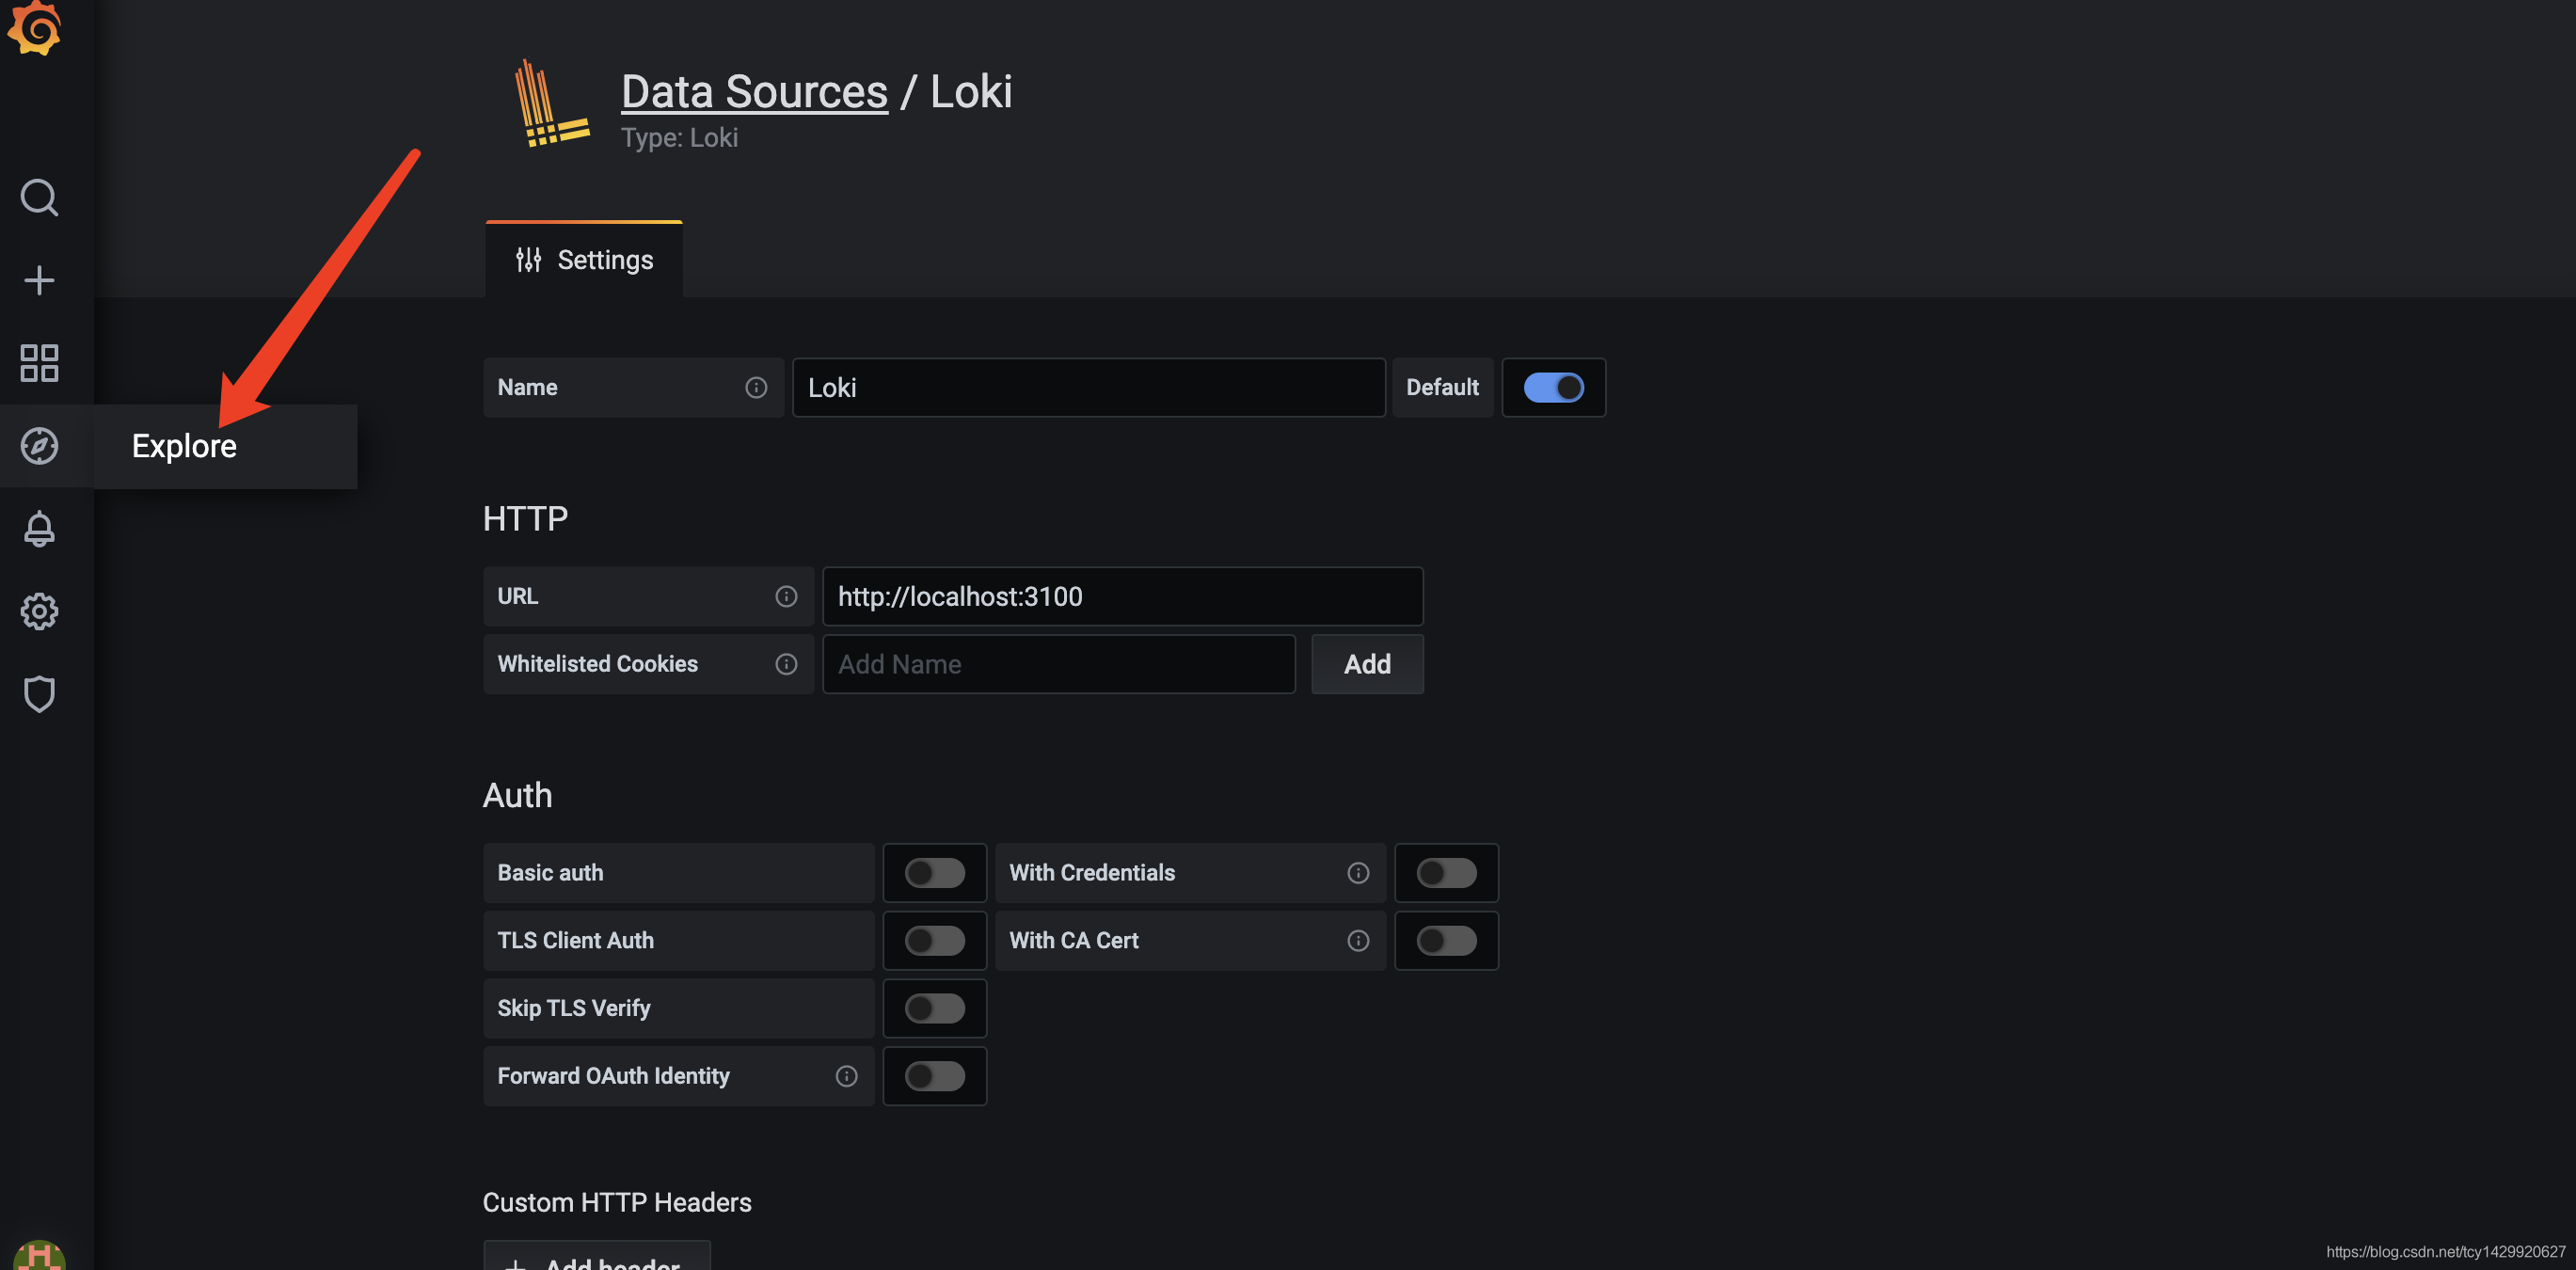Enable the Basic auth toggle
This screenshot has width=2576, height=1270.
click(x=934, y=873)
